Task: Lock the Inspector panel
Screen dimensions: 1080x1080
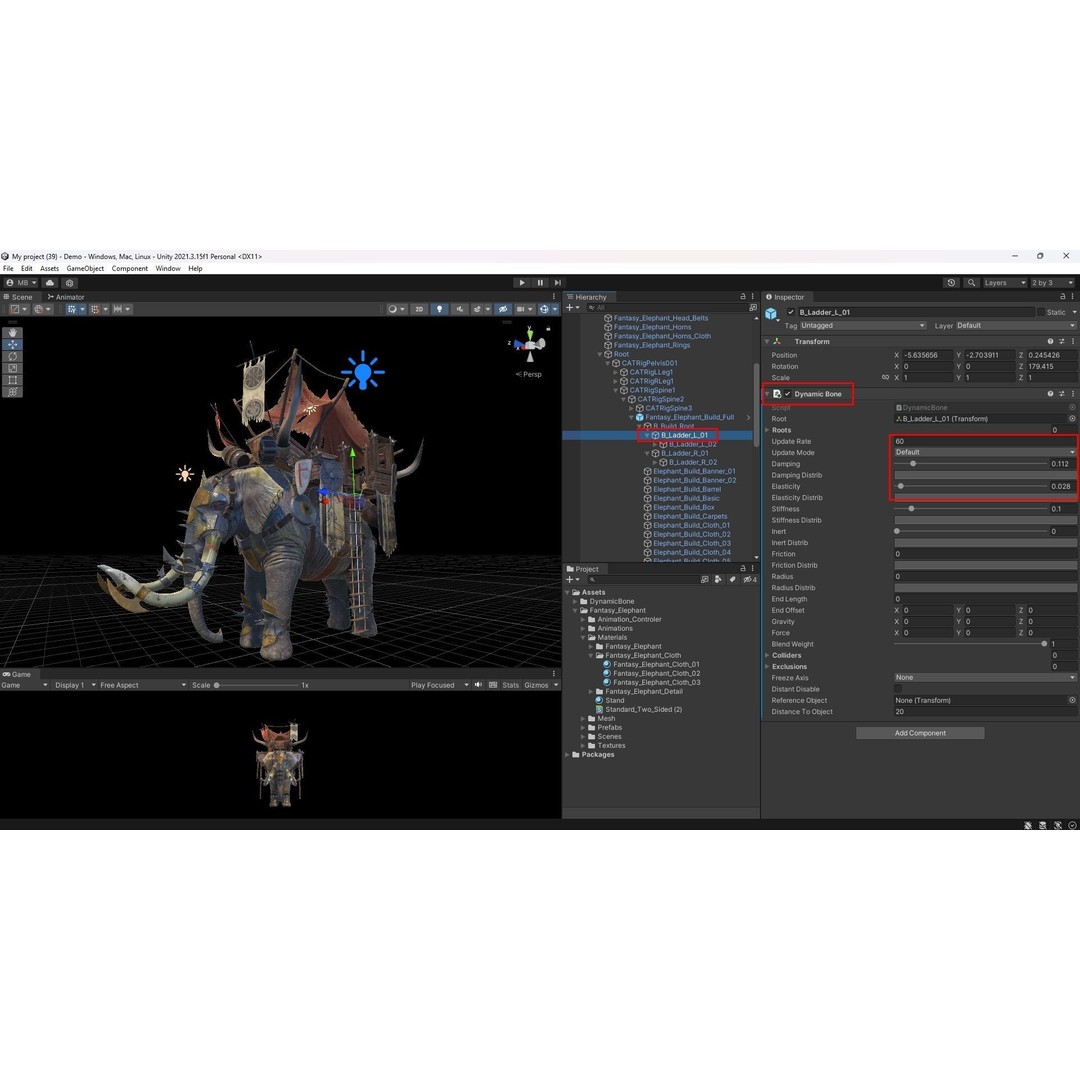Action: (x=1063, y=297)
